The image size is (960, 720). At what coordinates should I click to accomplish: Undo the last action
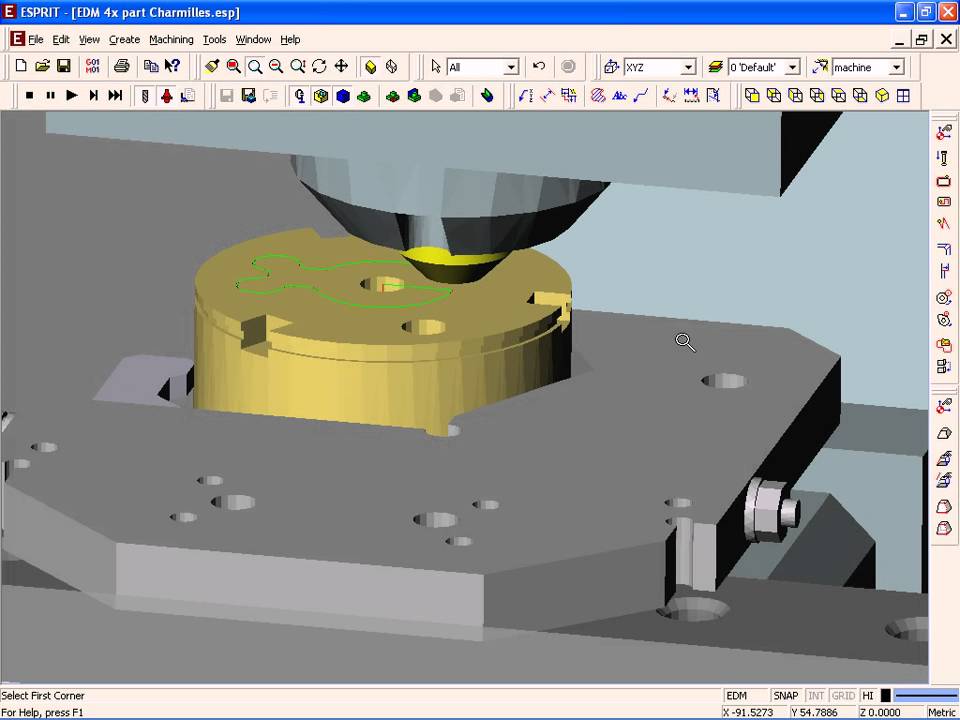coord(539,66)
